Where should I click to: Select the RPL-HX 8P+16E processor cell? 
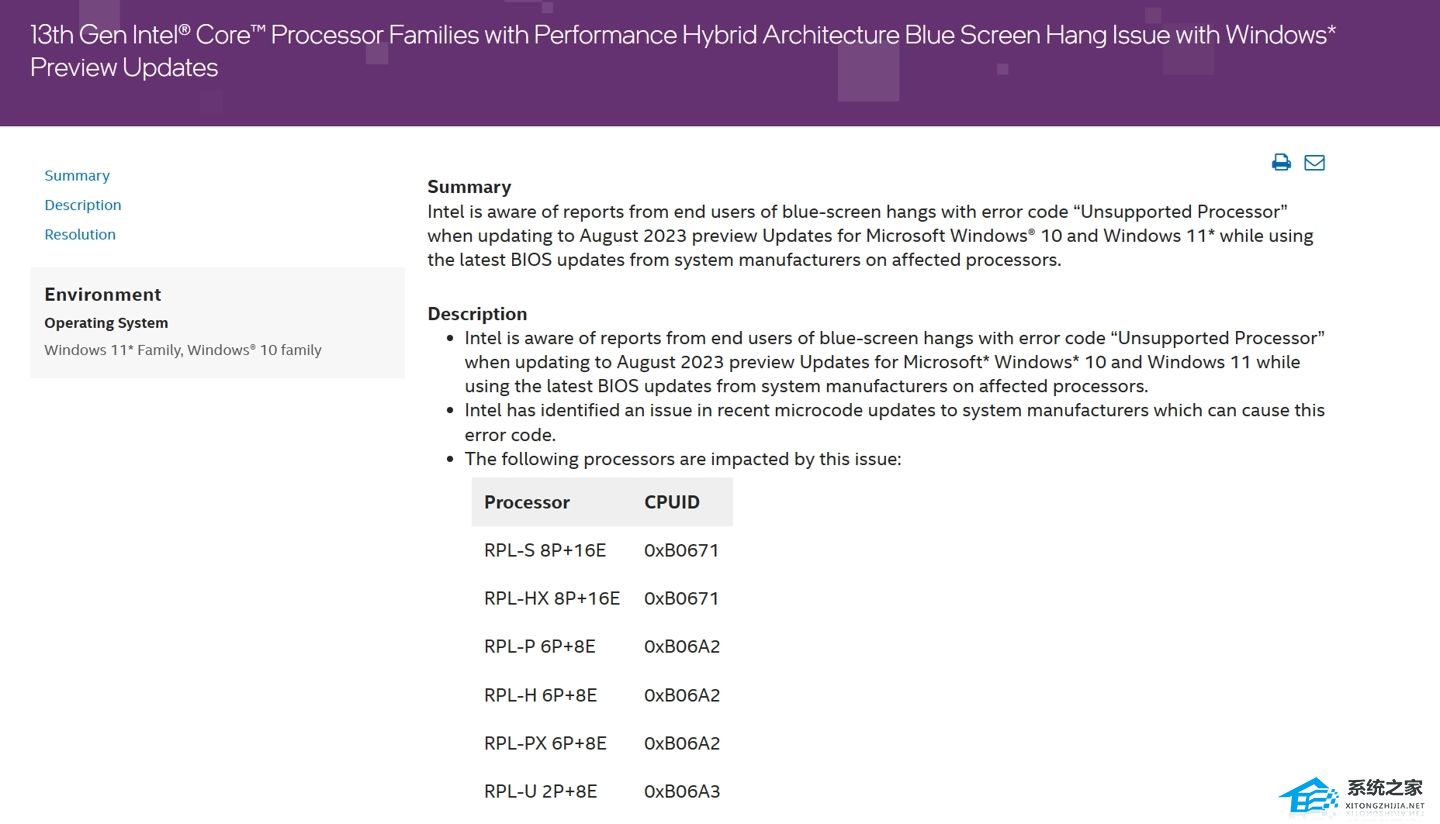(x=552, y=598)
